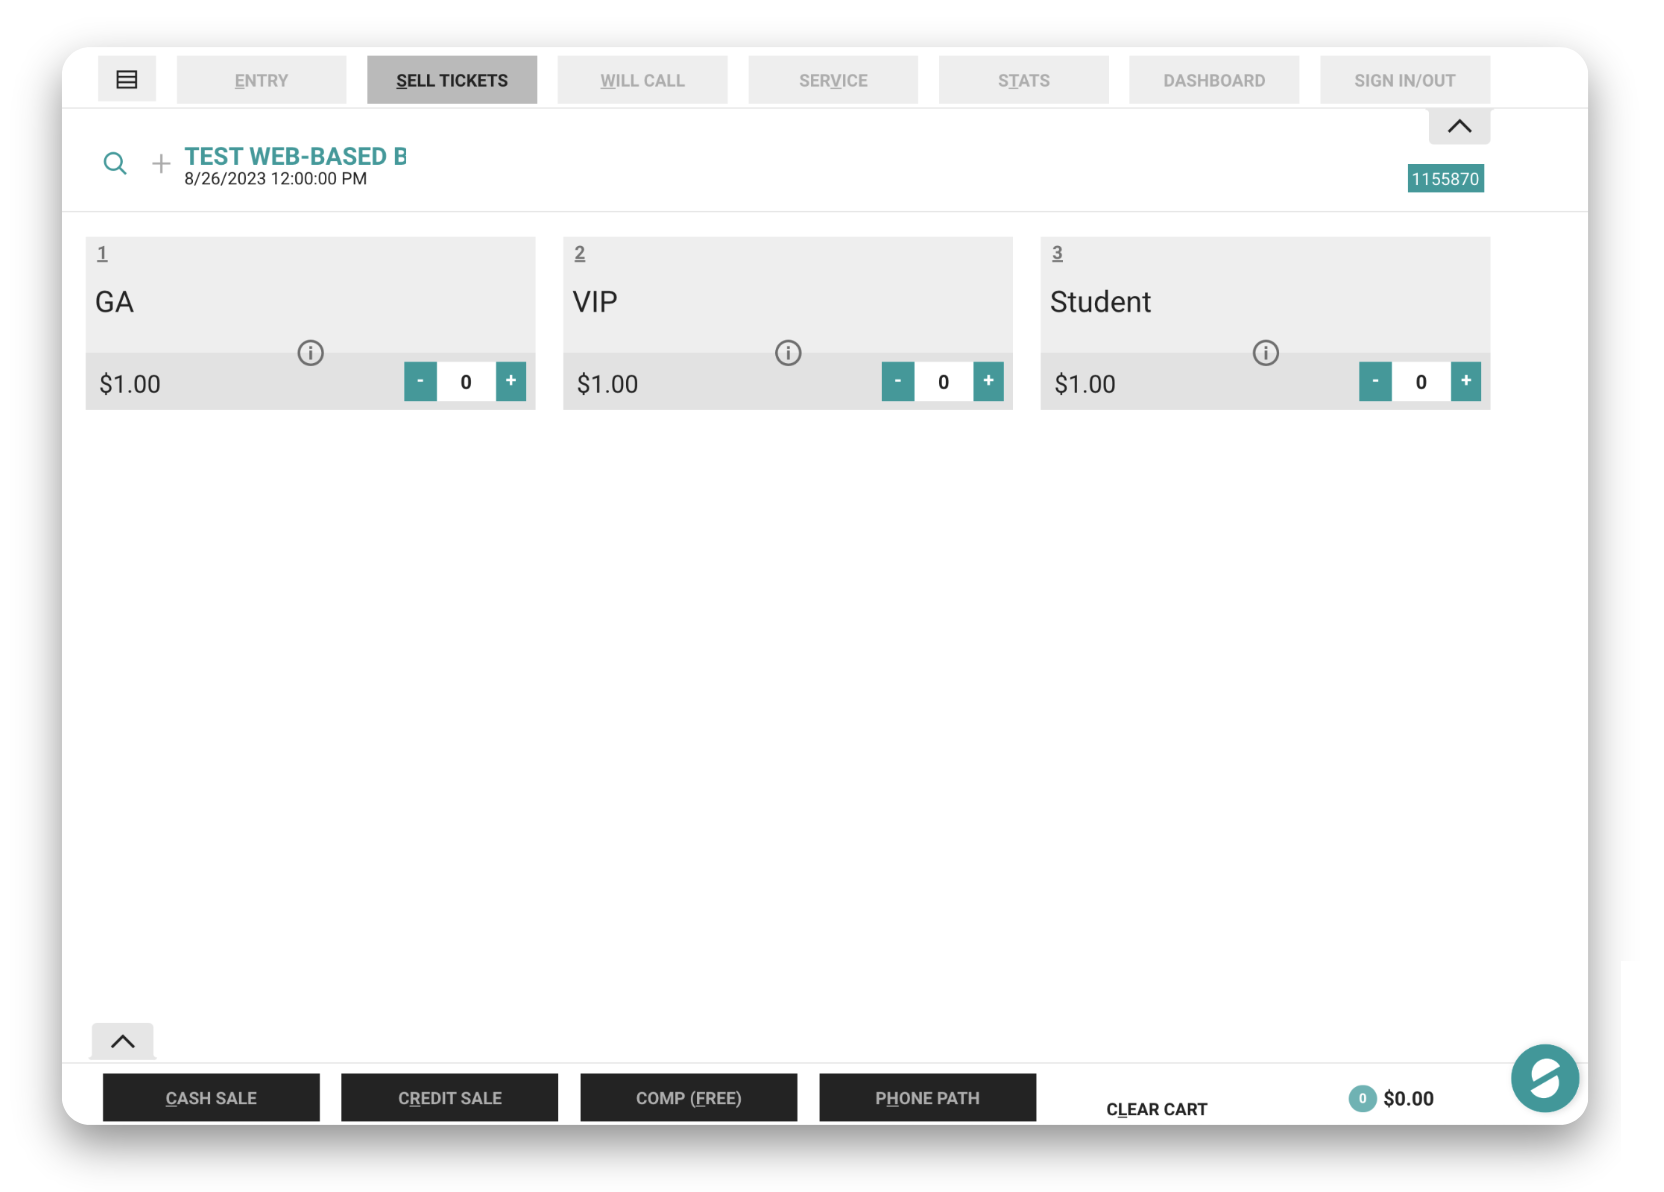This screenshot has height=1192, width=1664.
Task: Decrease VIP ticket quantity
Action: 898,381
